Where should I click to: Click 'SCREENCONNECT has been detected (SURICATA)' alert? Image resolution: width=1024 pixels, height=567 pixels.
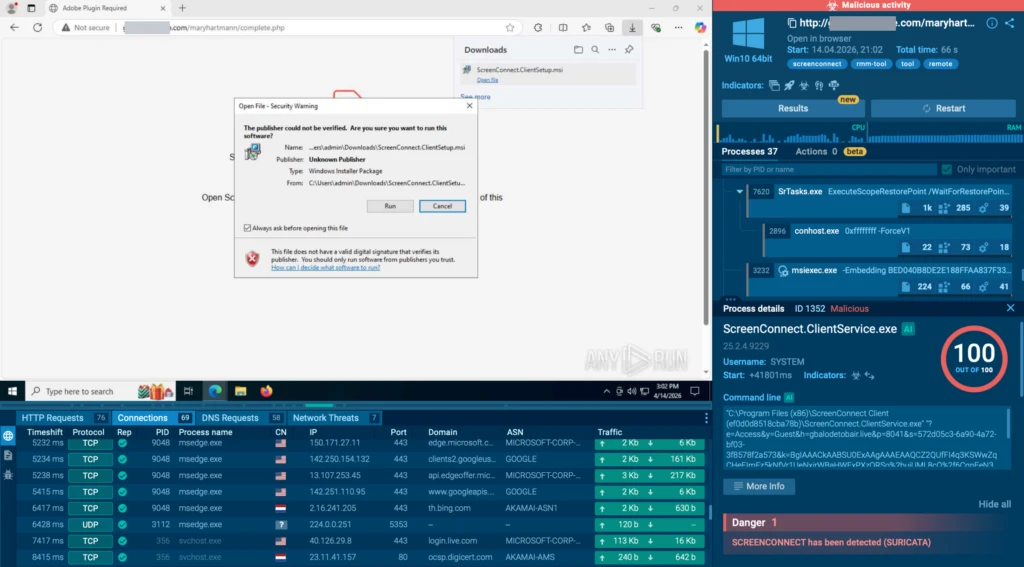point(831,542)
